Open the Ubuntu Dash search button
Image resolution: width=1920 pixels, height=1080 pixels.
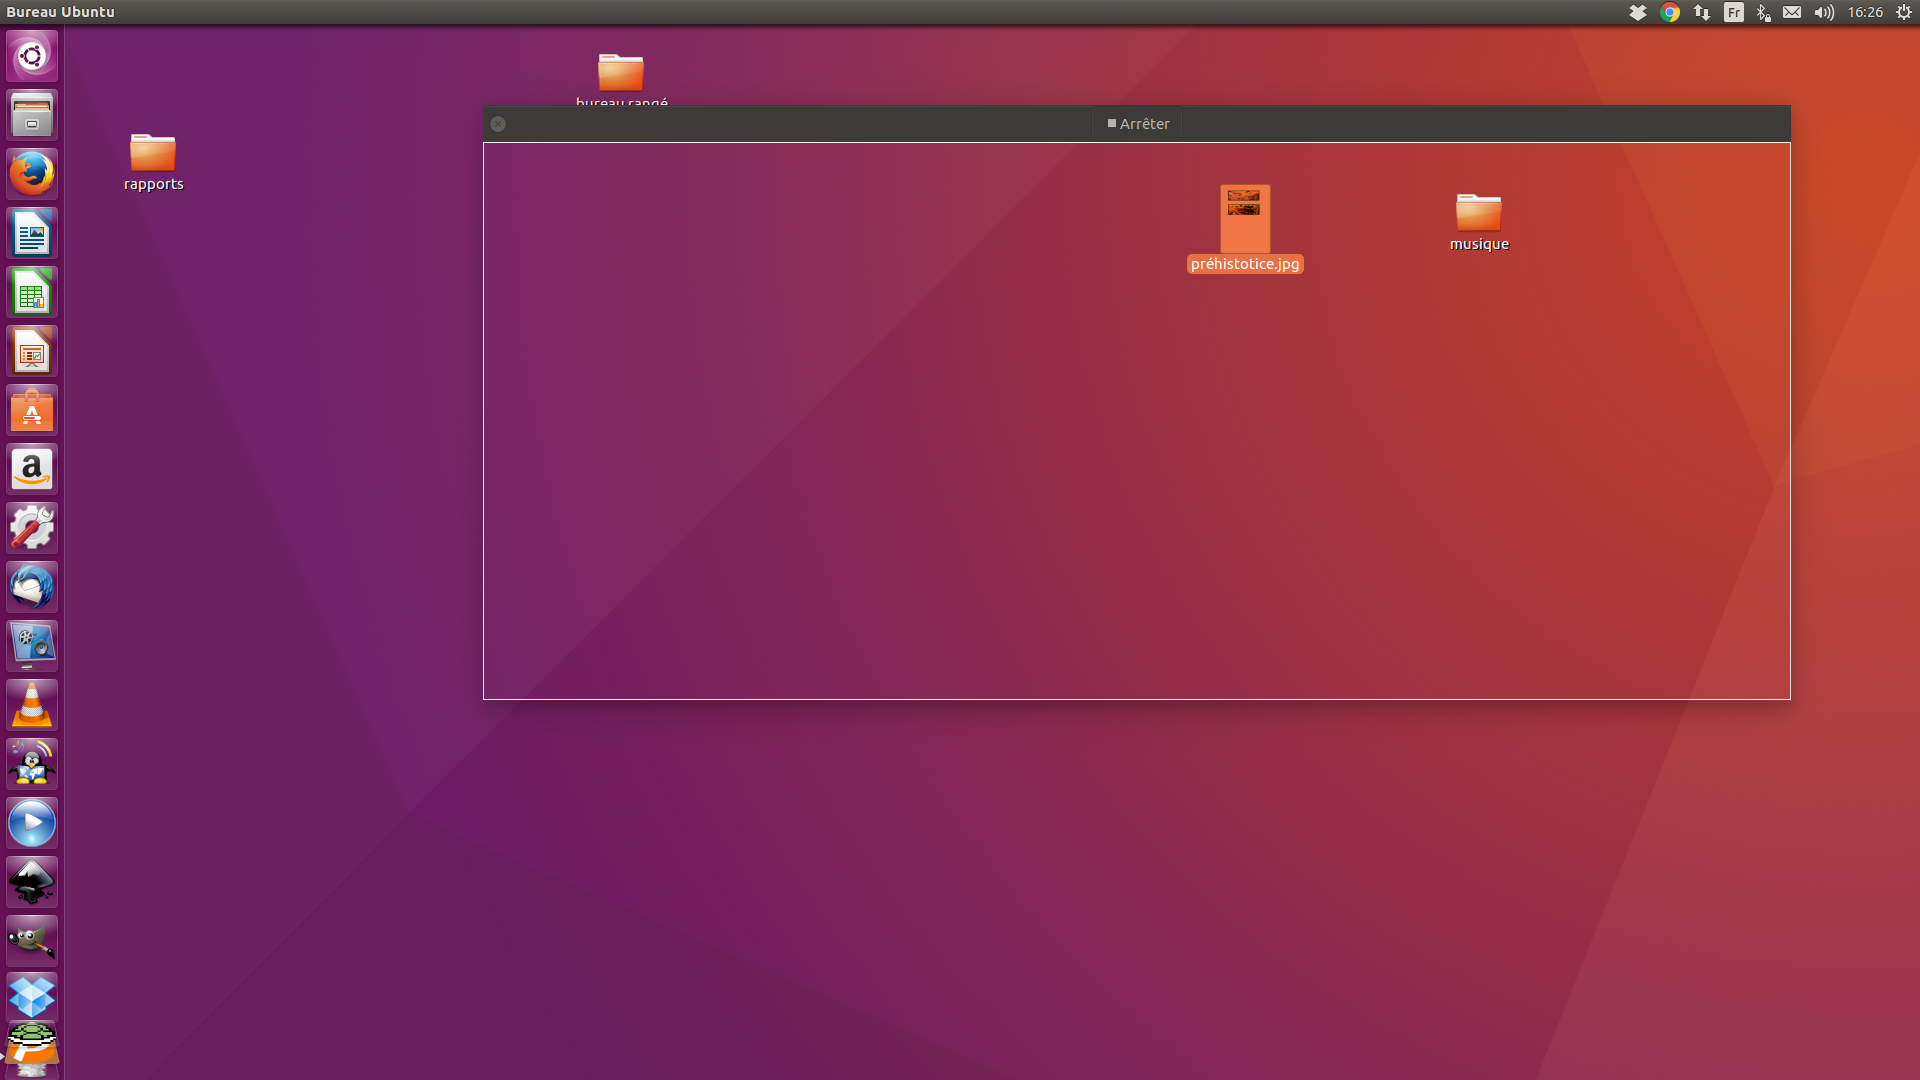pos(32,56)
